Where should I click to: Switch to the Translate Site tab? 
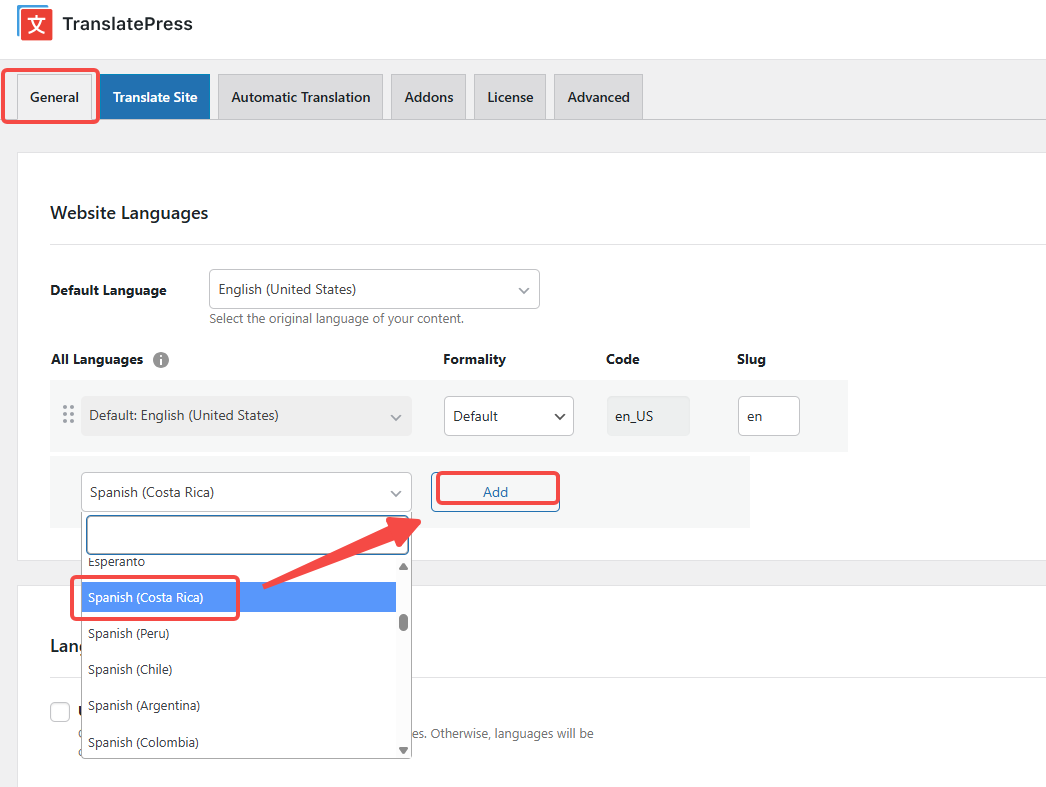click(154, 96)
